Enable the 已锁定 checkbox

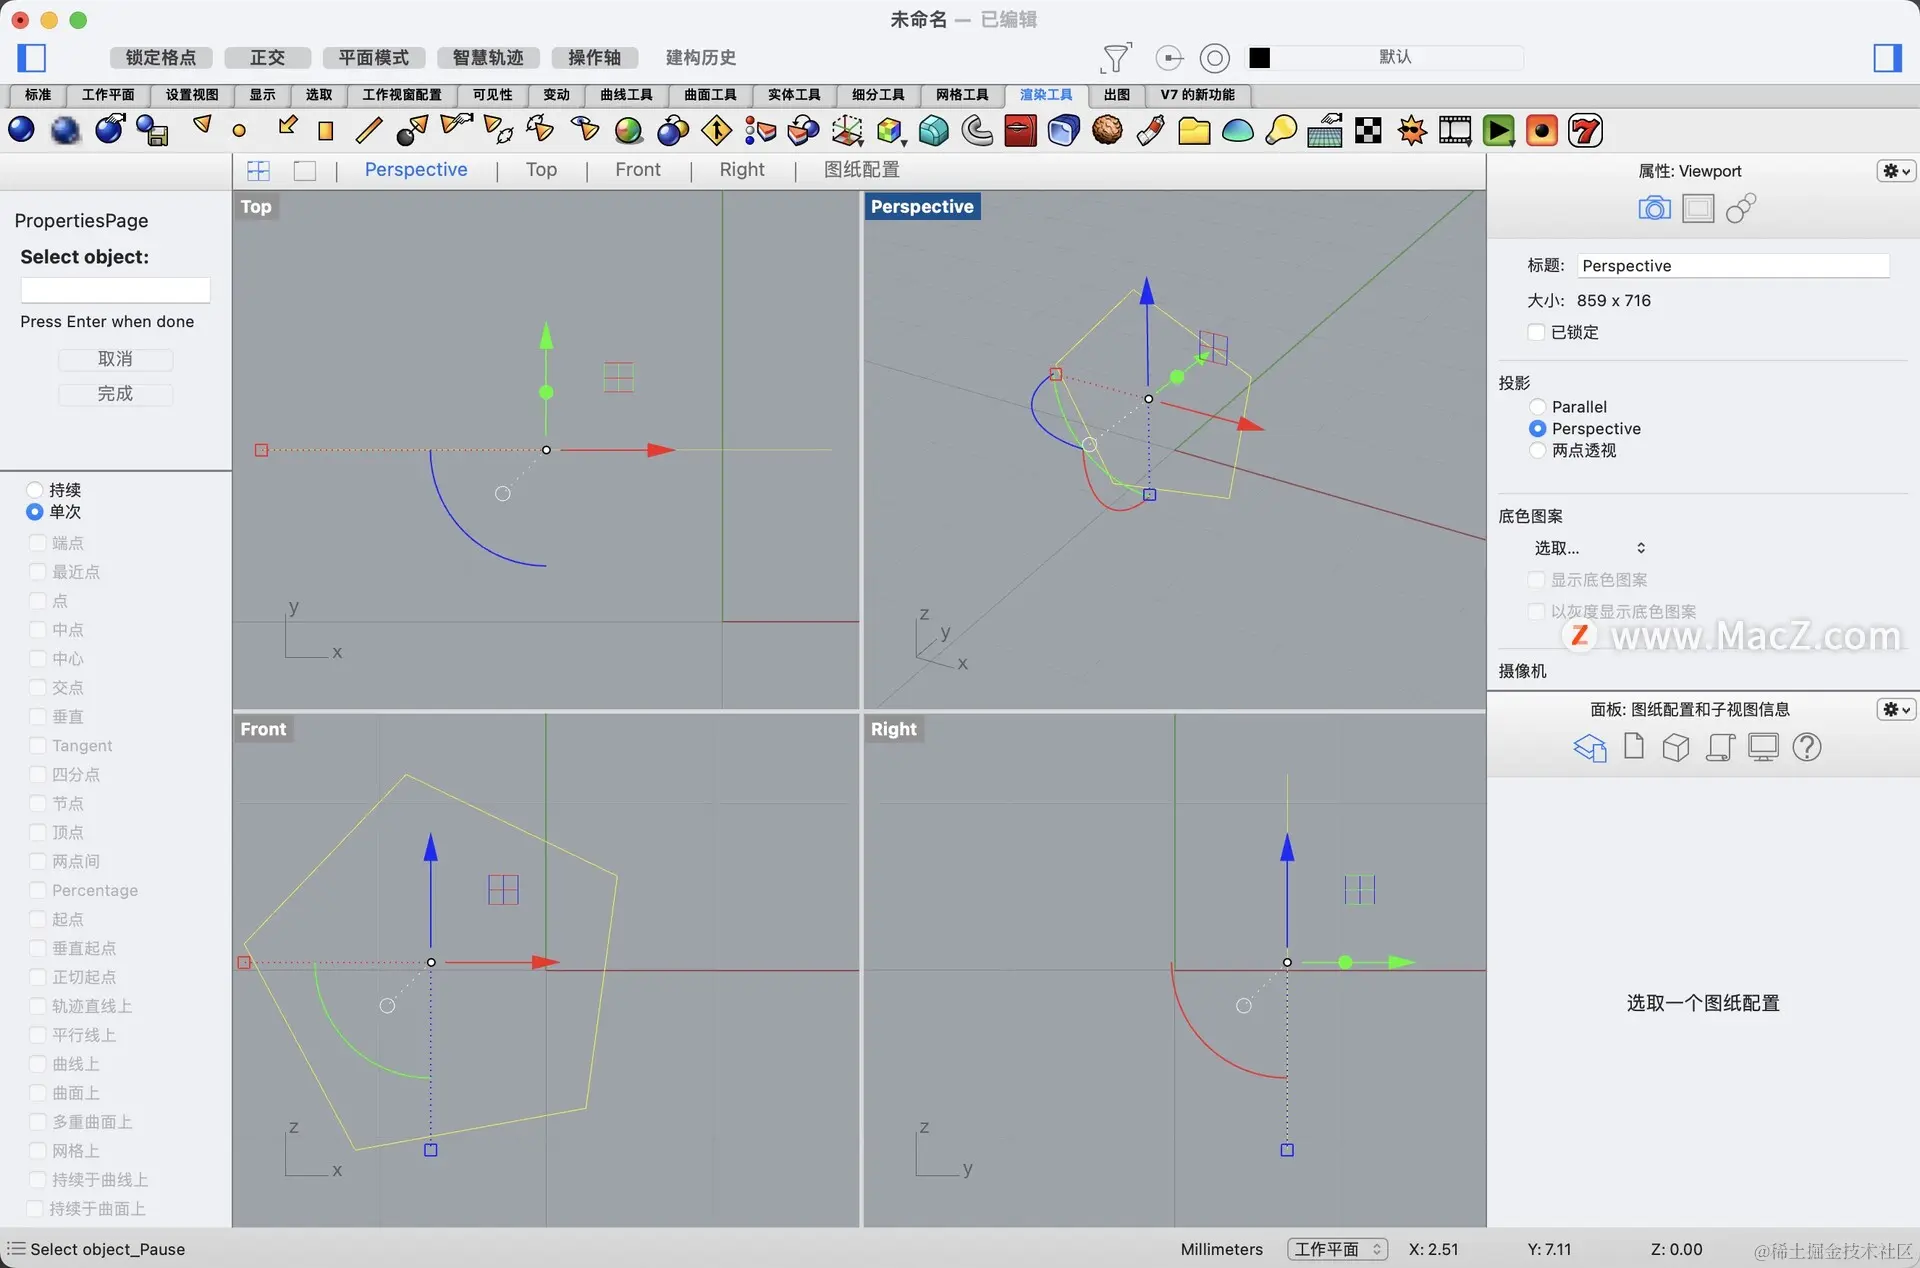point(1537,332)
